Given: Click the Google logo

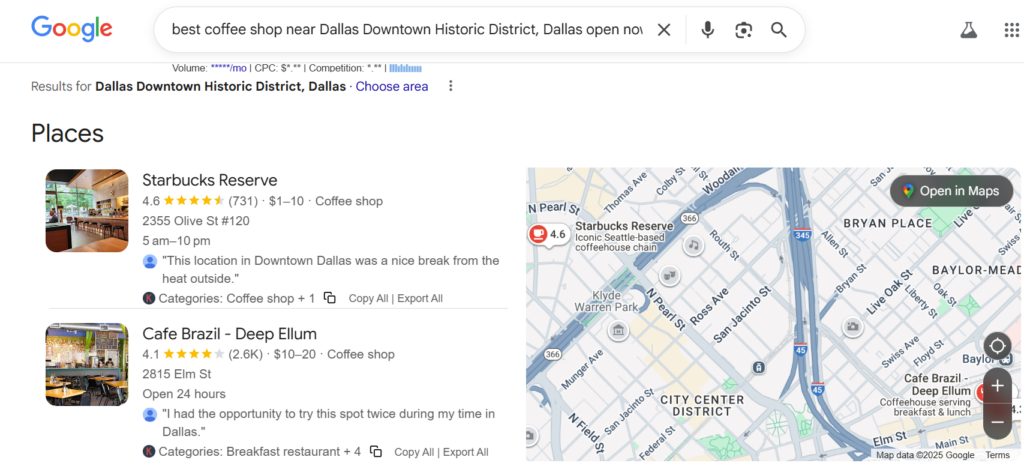Looking at the screenshot, I should point(72,29).
